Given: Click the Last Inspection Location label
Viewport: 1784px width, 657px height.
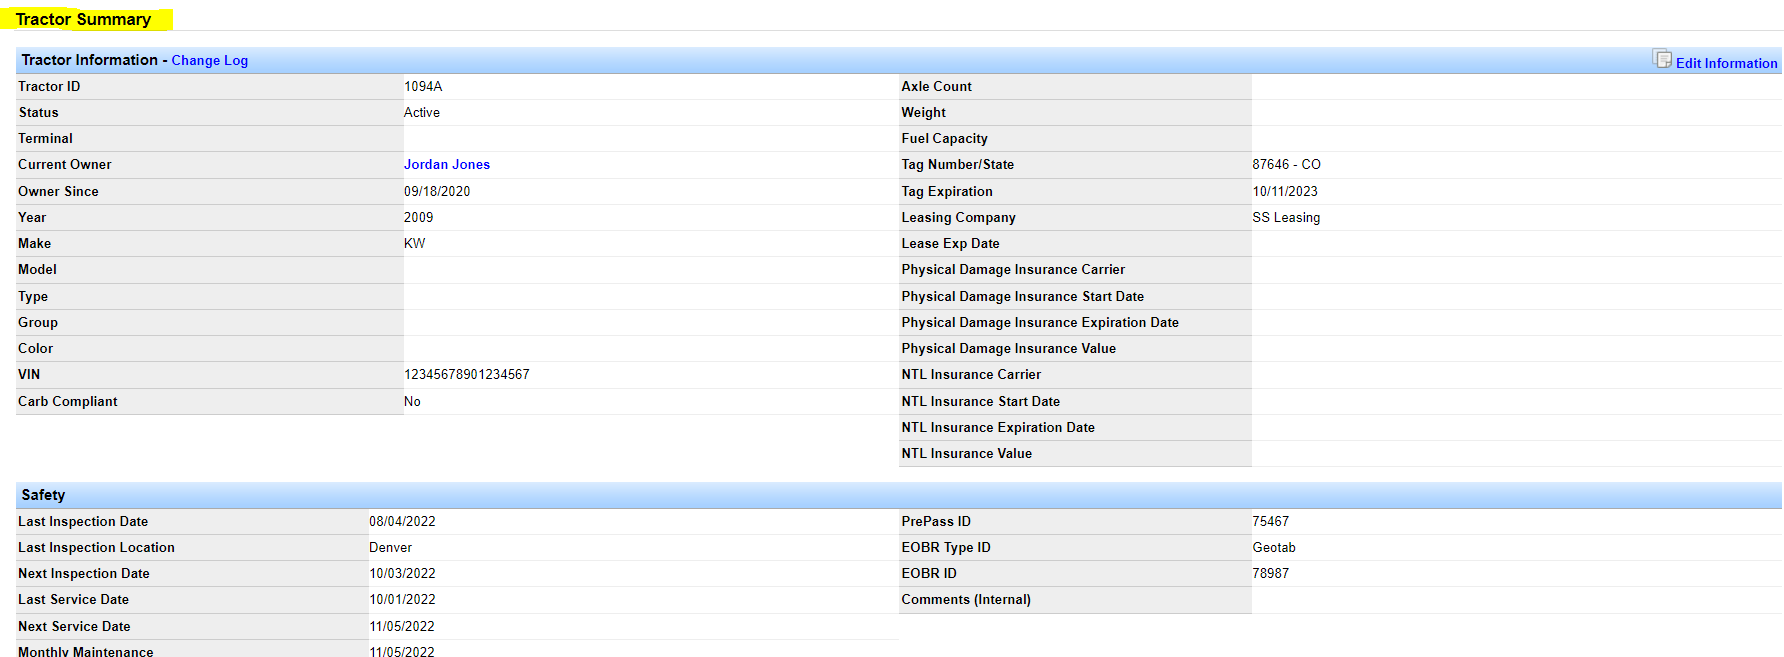Looking at the screenshot, I should (96, 548).
